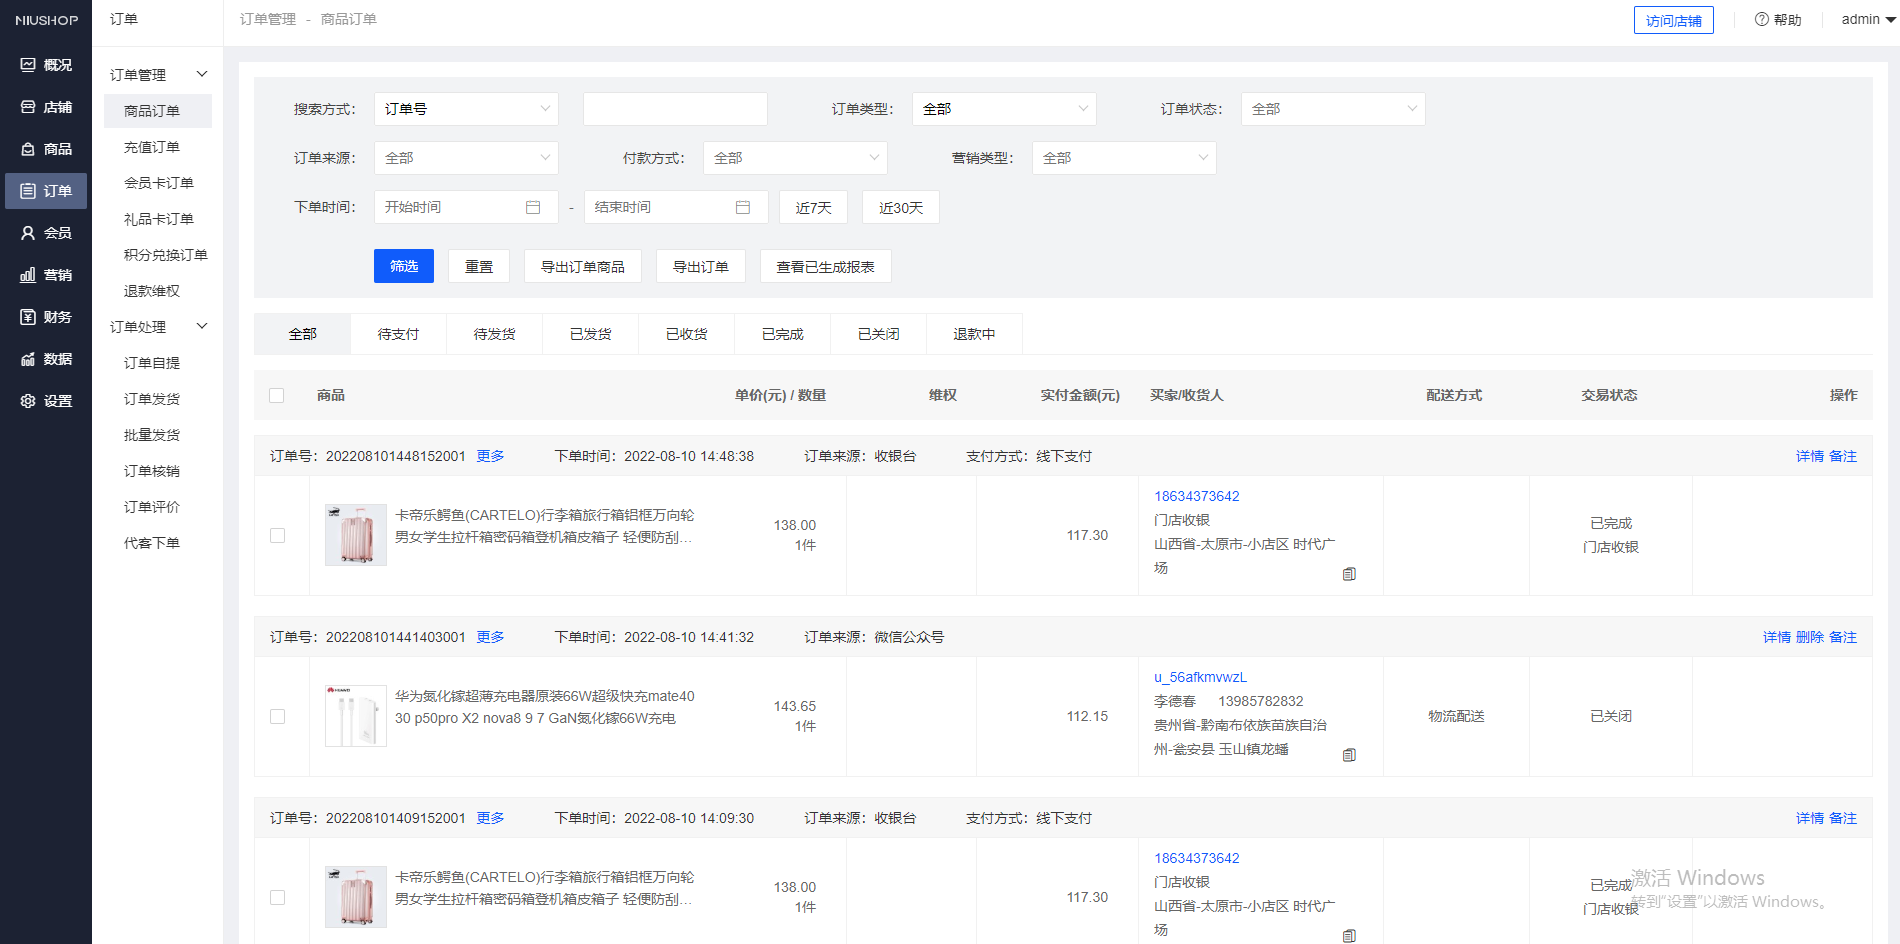1900x944 pixels.
Task: Check the select-all orders checkbox
Action: coord(277,395)
